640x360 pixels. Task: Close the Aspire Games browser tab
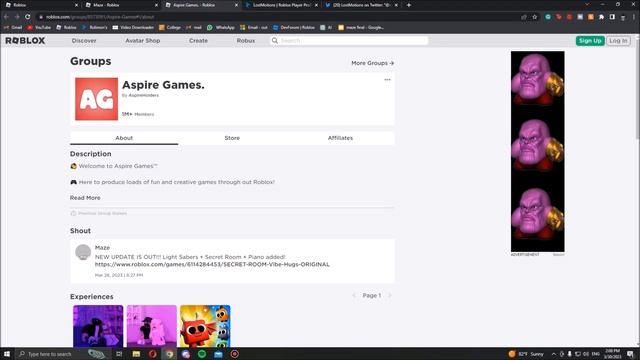coord(236,5)
